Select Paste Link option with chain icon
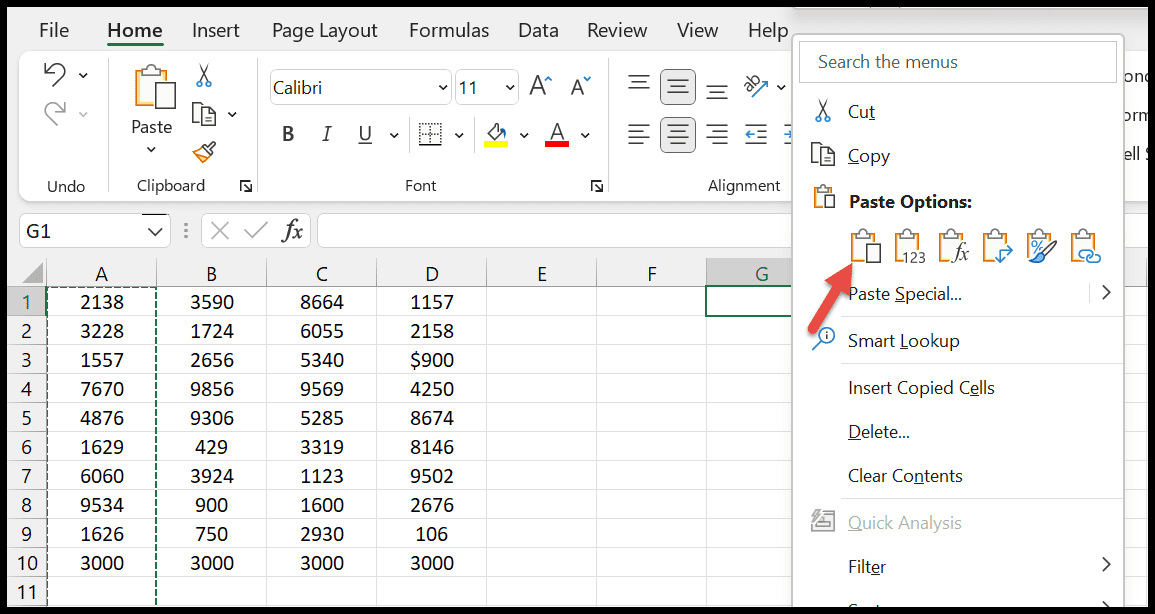This screenshot has width=1155, height=614. point(1086,246)
